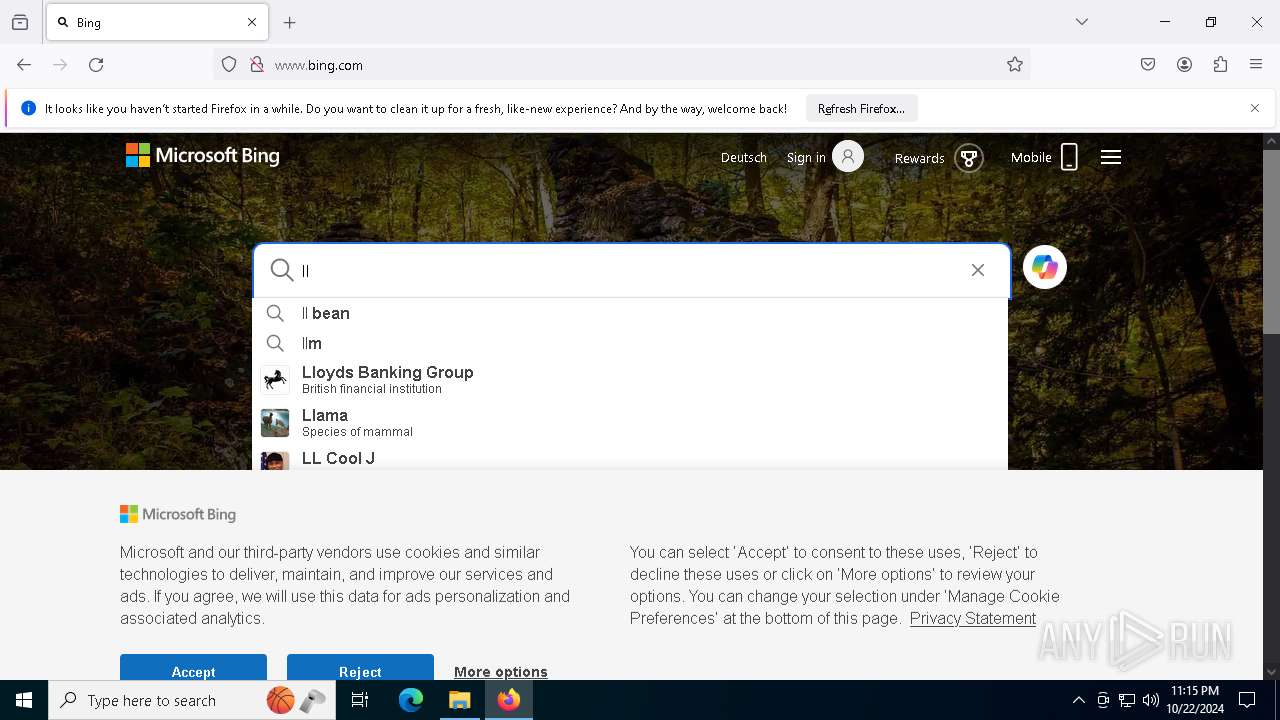The image size is (1280, 720).
Task: Open Rewards trophy icon
Action: [x=968, y=158]
